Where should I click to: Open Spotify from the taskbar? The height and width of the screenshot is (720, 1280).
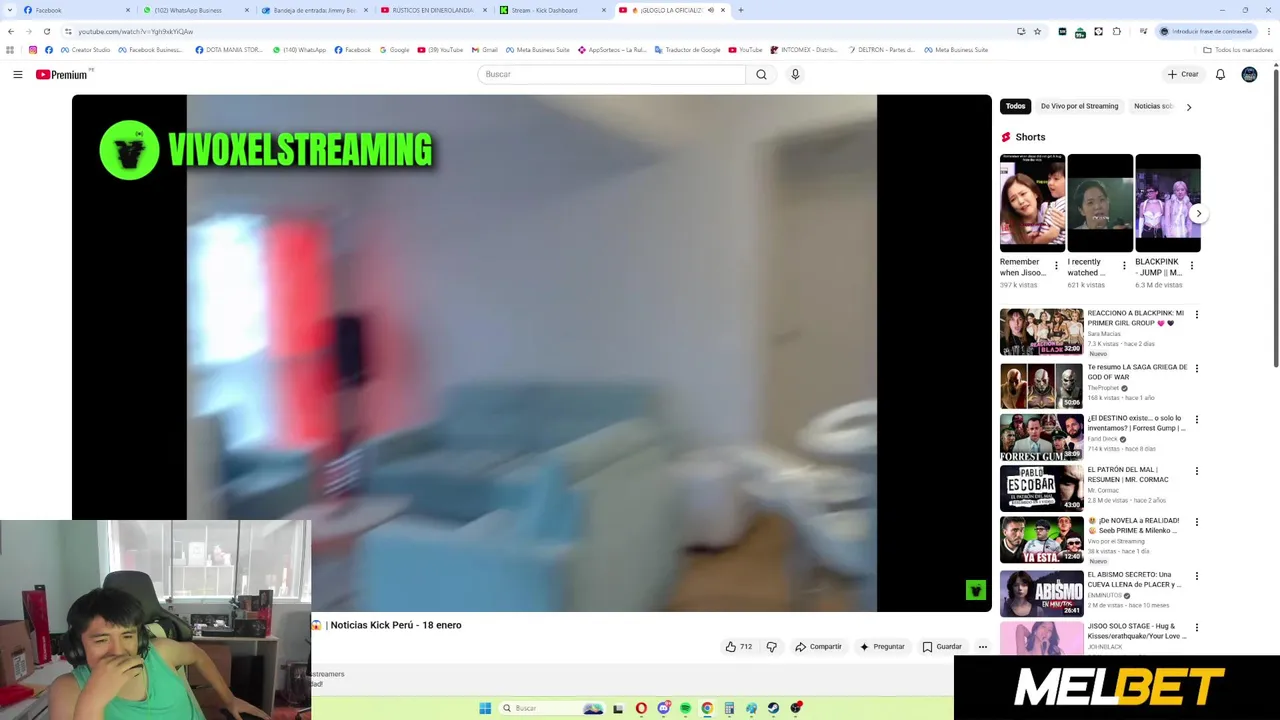pos(685,708)
